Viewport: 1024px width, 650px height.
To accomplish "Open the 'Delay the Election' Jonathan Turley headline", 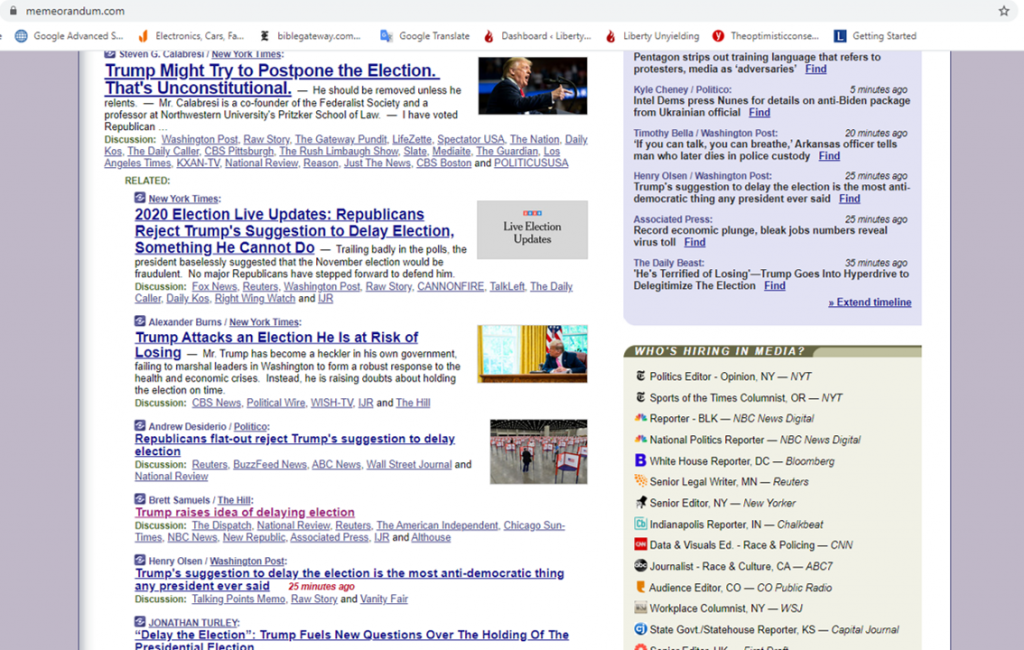I will point(351,639).
